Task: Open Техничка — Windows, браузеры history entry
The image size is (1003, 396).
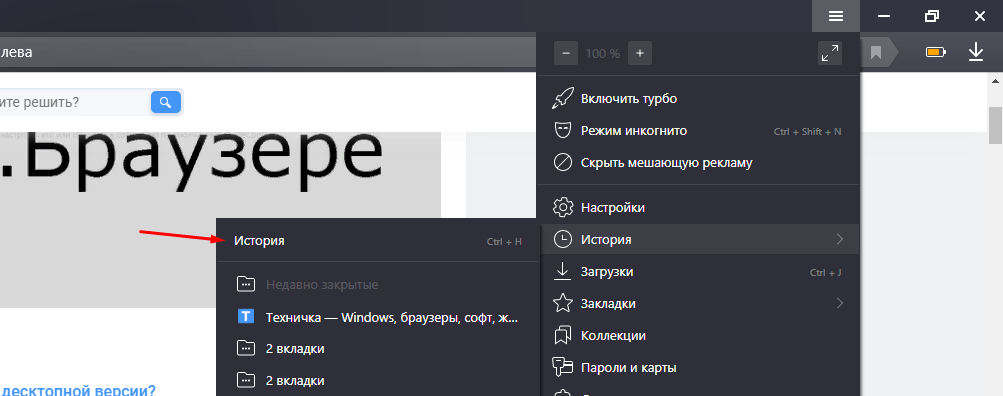Action: 378,317
